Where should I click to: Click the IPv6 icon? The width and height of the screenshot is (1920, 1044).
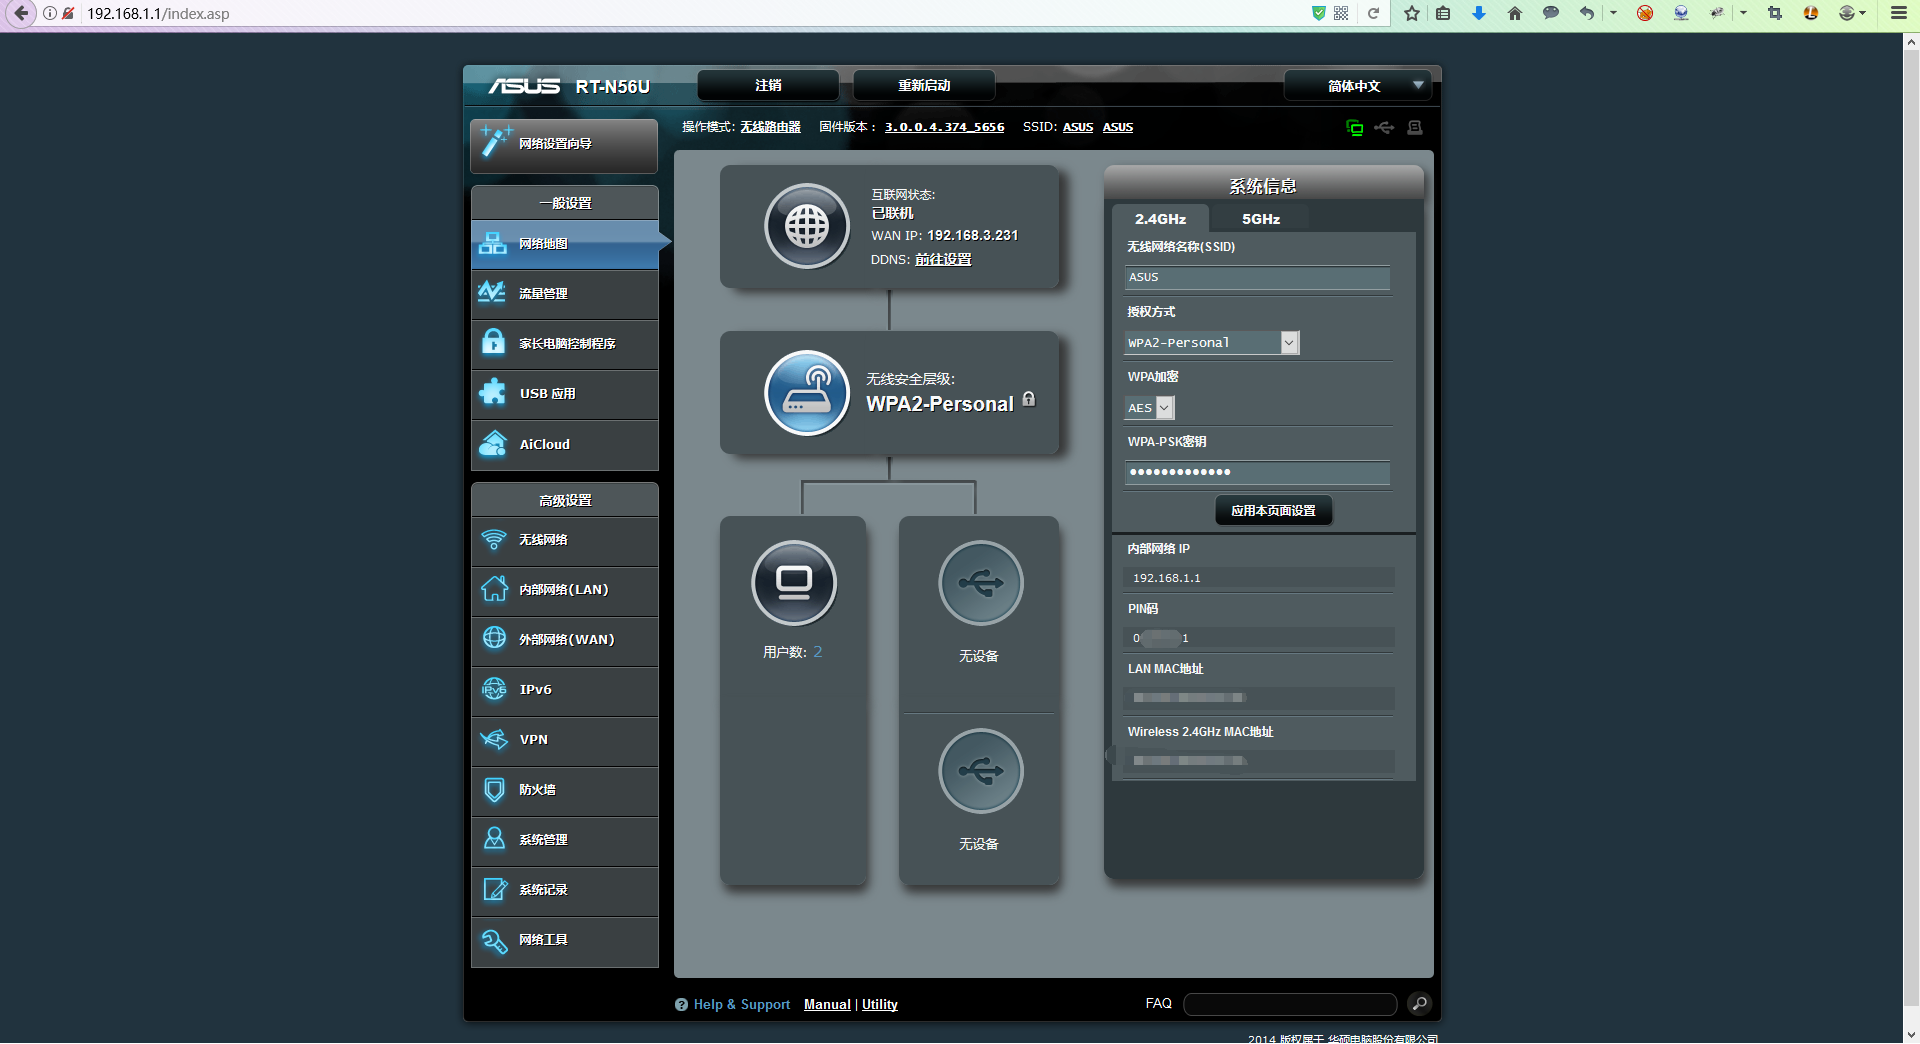click(x=494, y=689)
